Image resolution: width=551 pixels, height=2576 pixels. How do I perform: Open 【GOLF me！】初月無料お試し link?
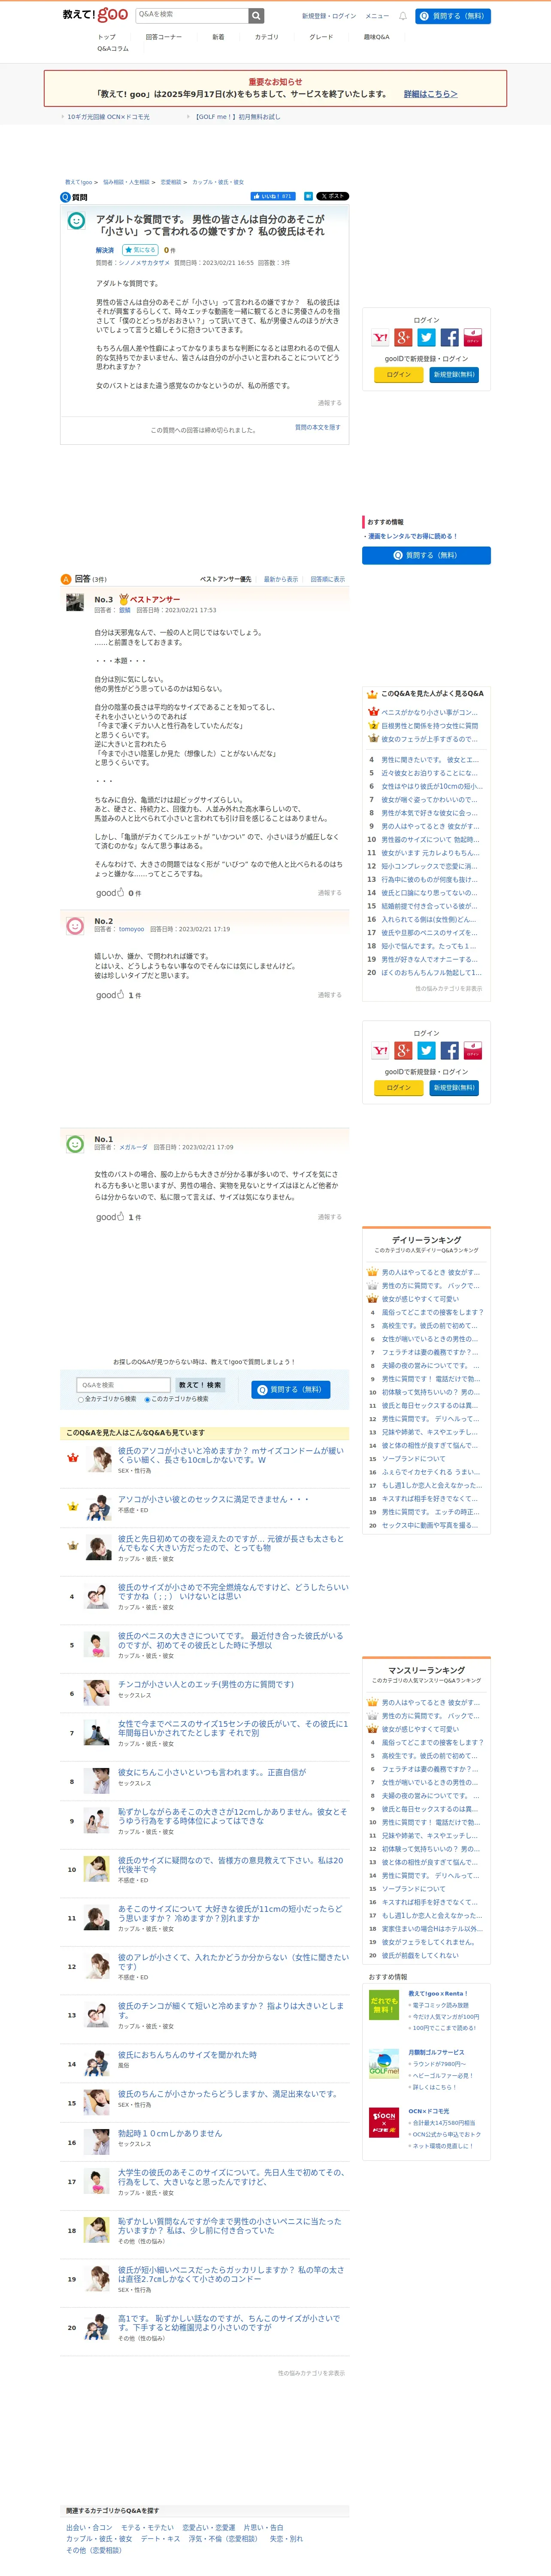pos(237,117)
